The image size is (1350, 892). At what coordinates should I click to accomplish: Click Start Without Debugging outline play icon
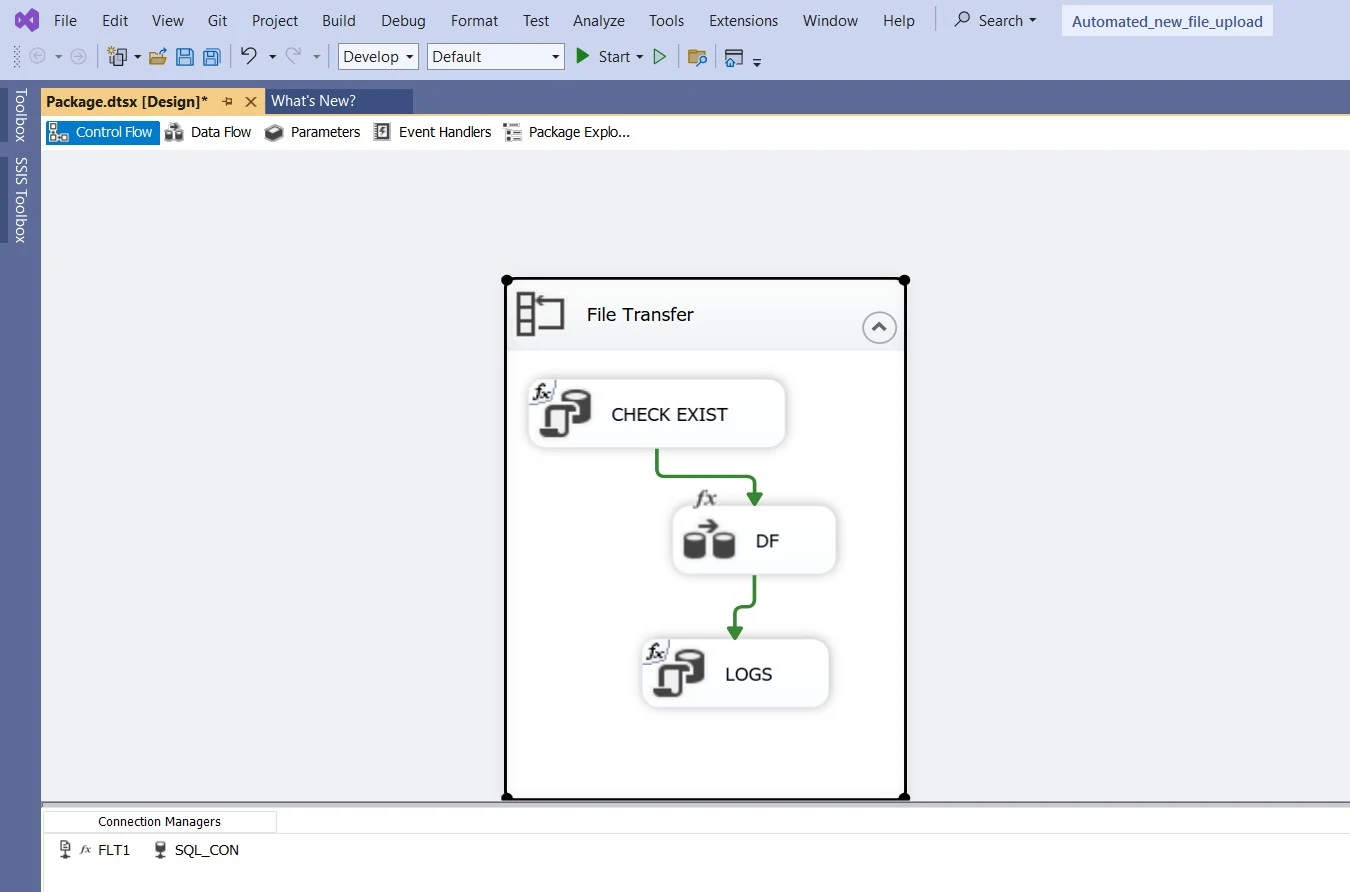coord(659,57)
